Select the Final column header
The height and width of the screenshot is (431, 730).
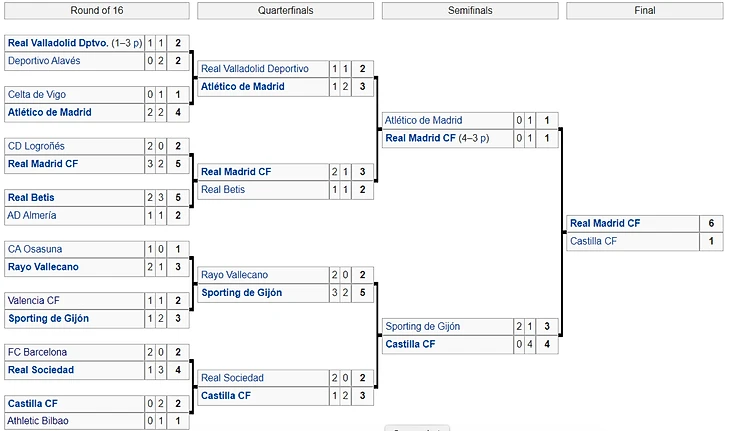pos(645,11)
